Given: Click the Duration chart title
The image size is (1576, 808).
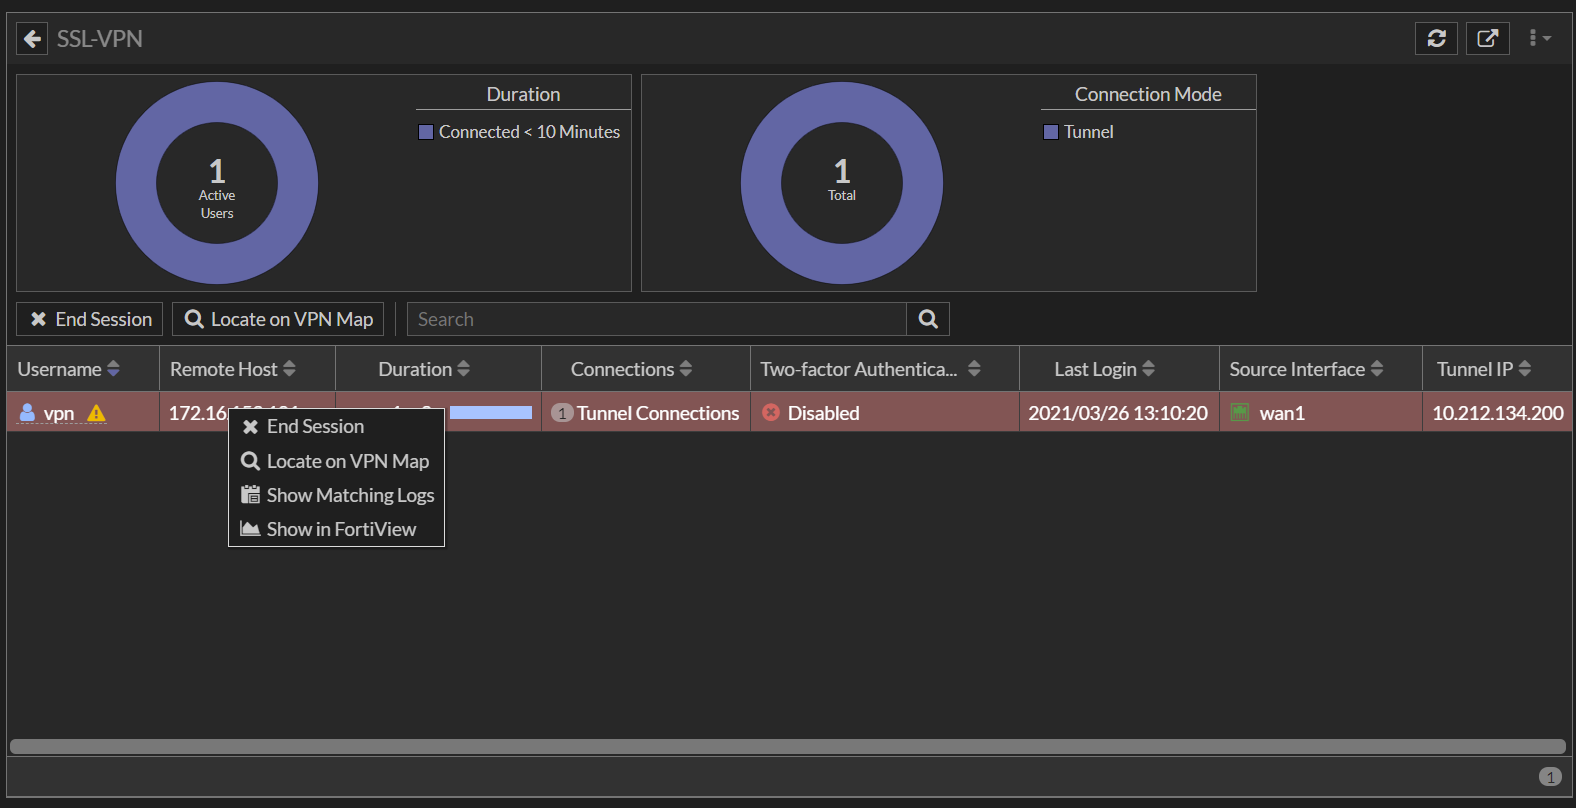Looking at the screenshot, I should (523, 94).
